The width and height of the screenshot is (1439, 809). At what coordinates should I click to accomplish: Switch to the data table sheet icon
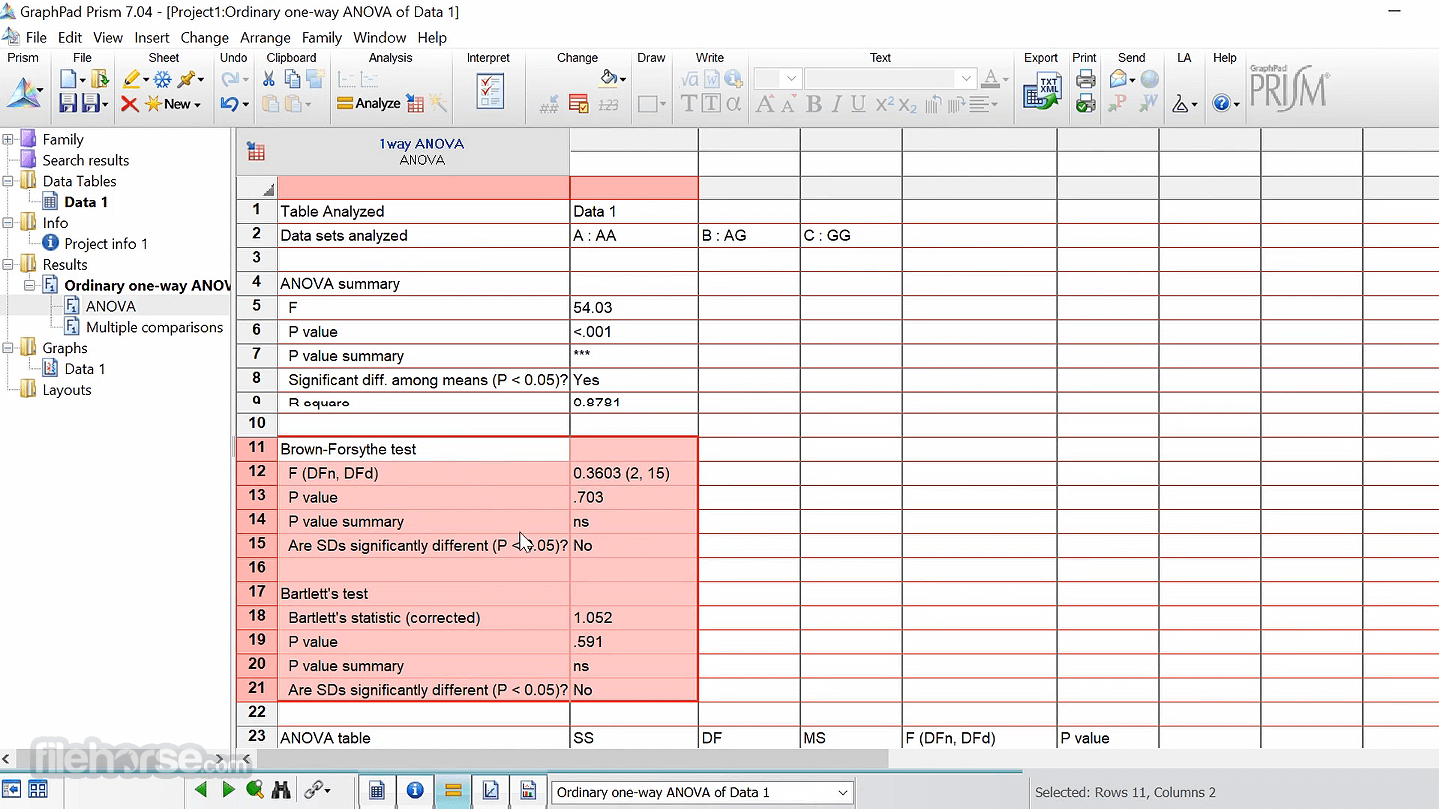[x=377, y=791]
